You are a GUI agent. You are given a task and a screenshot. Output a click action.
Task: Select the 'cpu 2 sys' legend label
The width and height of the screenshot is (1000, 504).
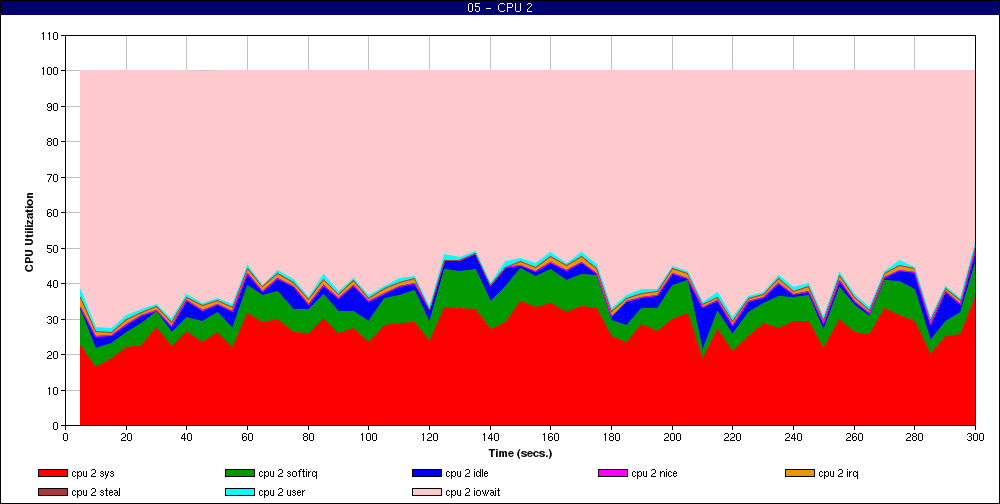93,473
